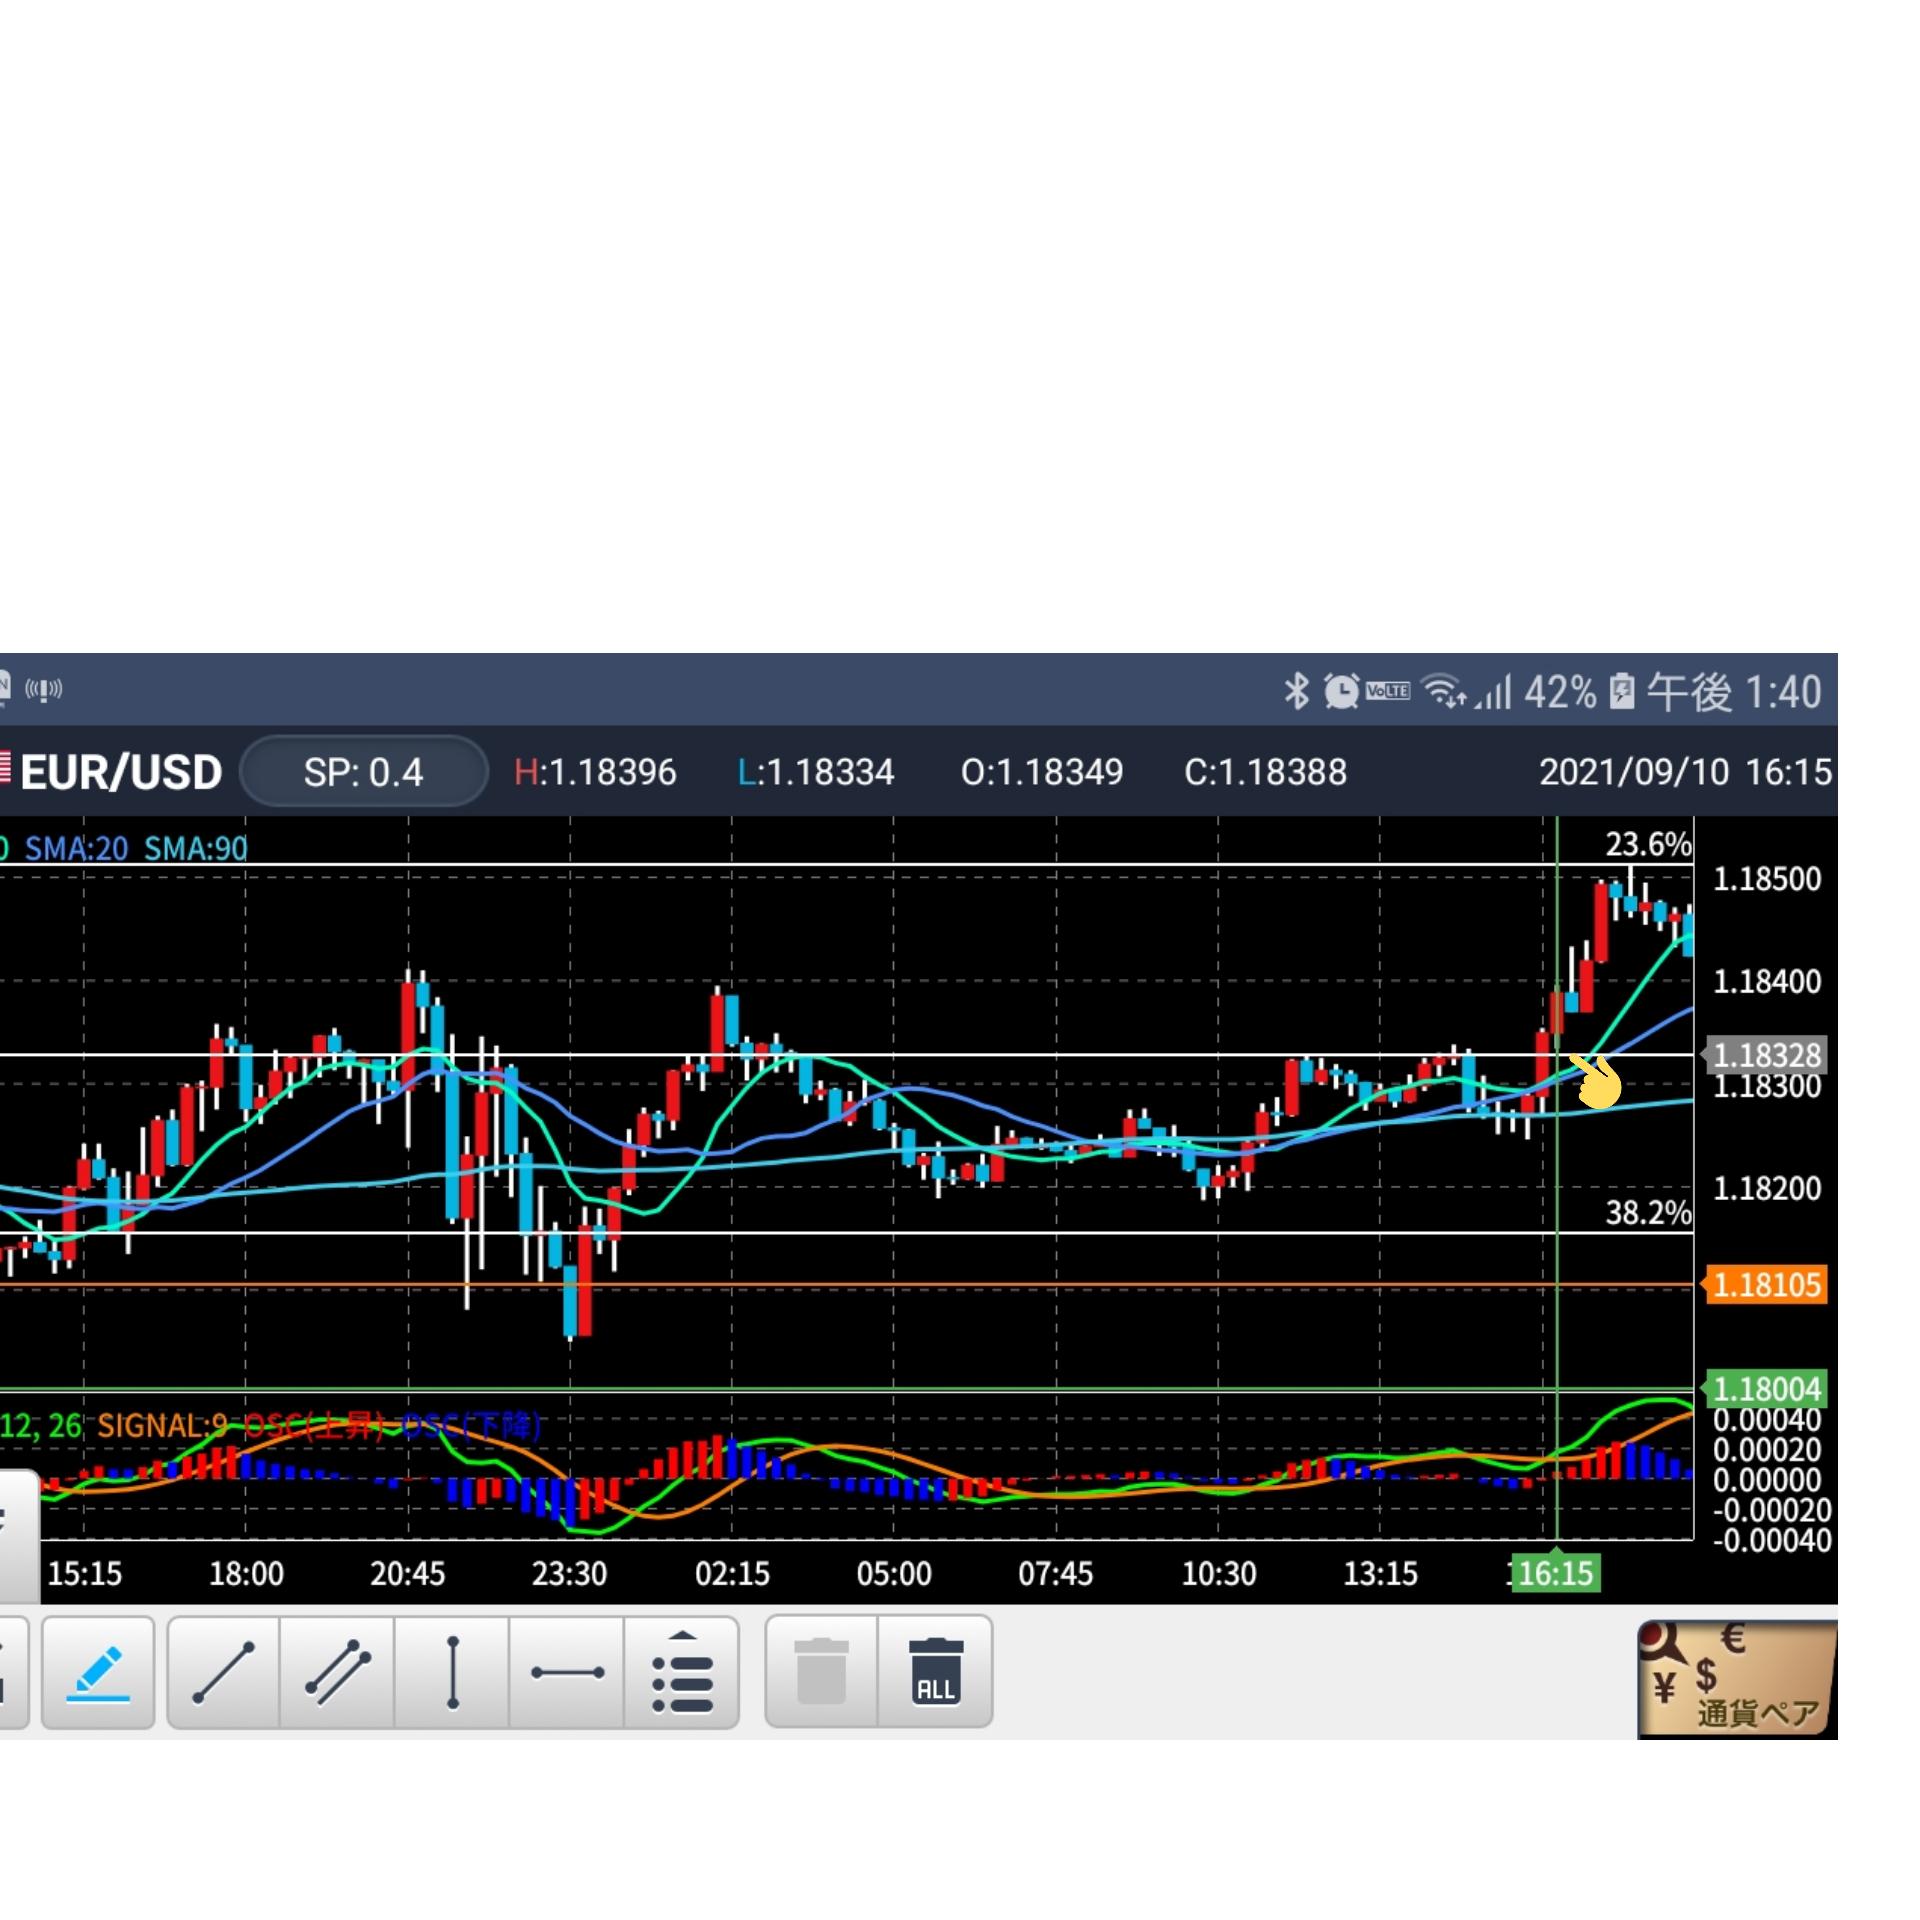Tap the 1.18200 price axis label
Viewport: 1920px width, 1920px height.
click(x=1767, y=1189)
